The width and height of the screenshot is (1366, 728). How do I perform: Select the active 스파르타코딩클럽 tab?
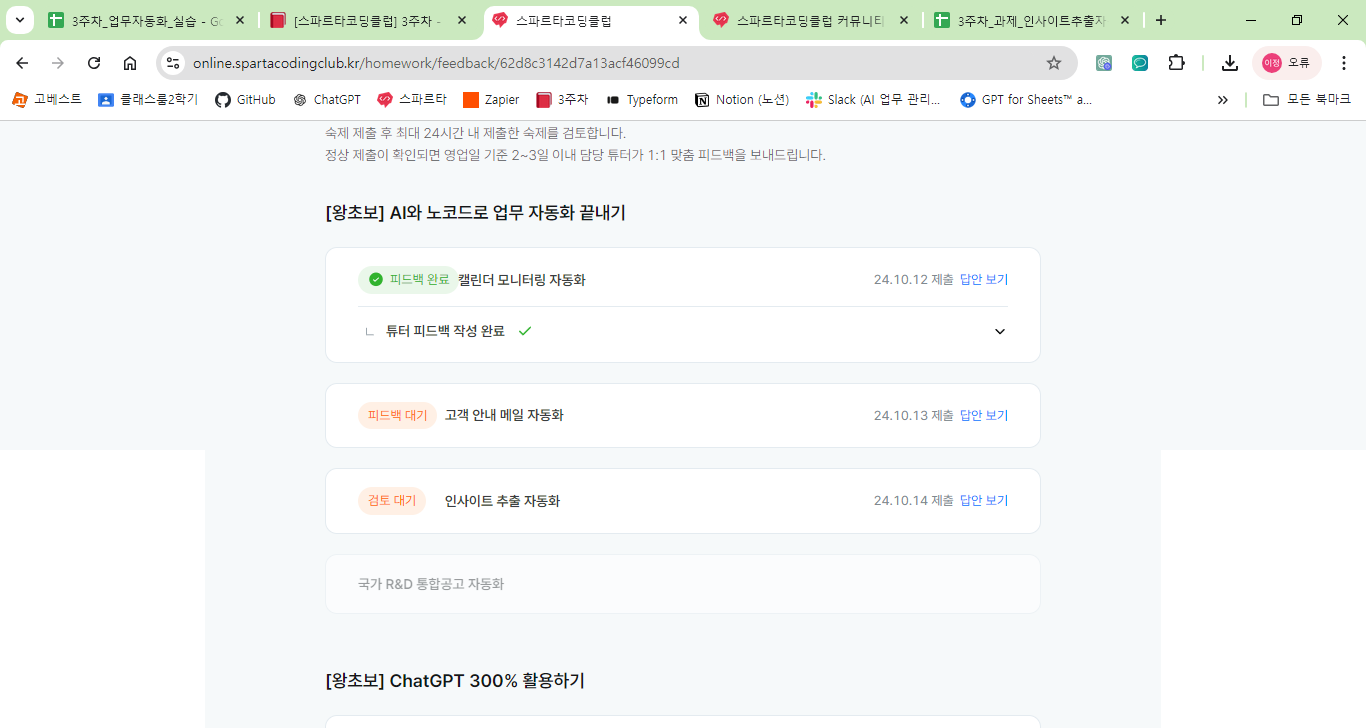point(592,20)
